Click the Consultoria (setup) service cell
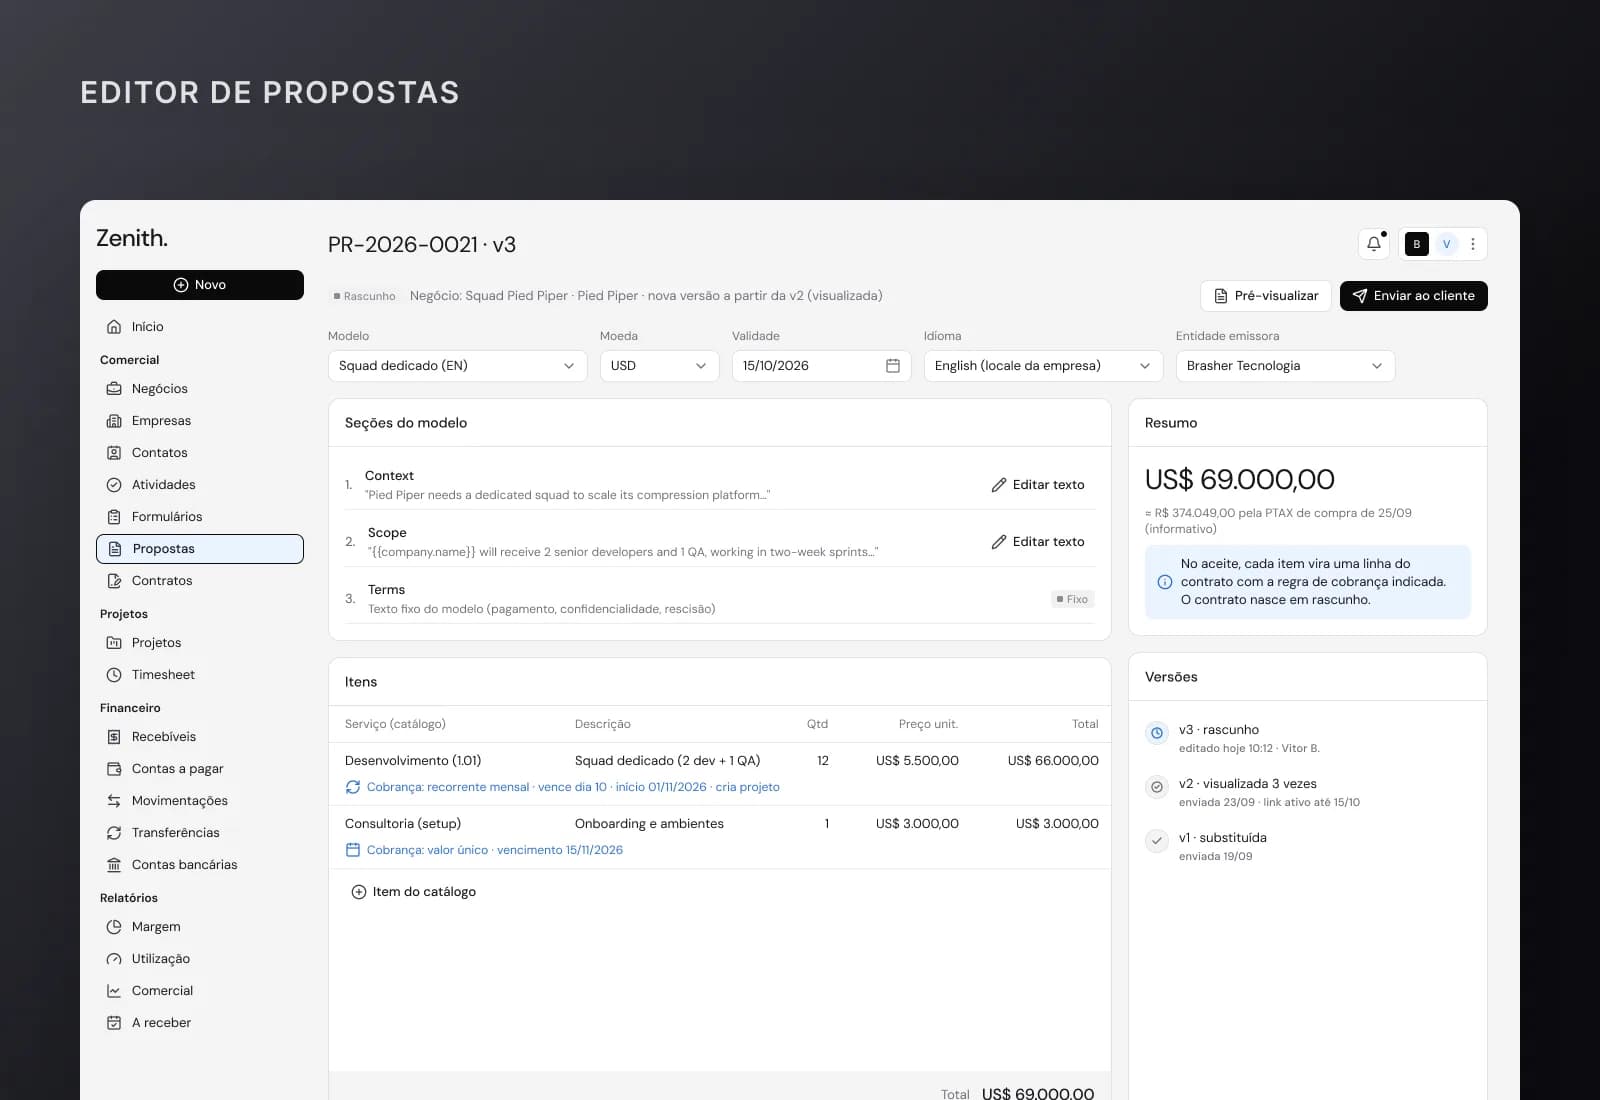 pyautogui.click(x=403, y=824)
